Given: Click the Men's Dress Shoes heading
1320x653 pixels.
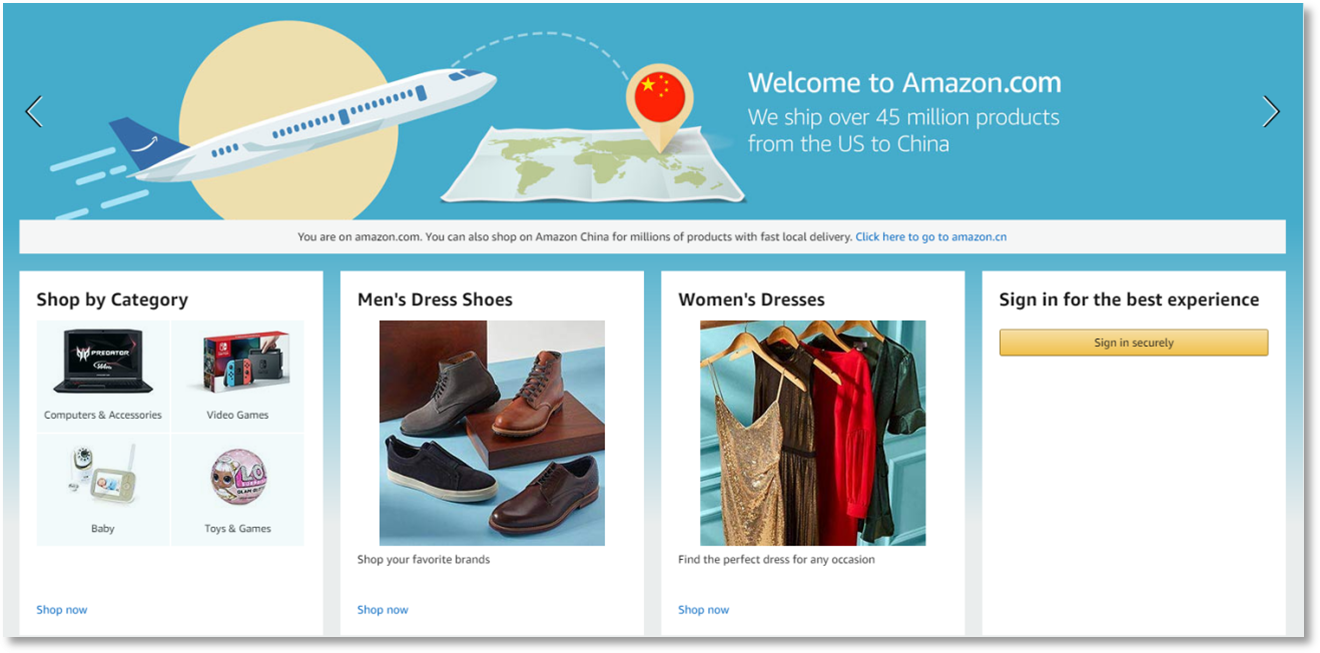Looking at the screenshot, I should (x=435, y=300).
